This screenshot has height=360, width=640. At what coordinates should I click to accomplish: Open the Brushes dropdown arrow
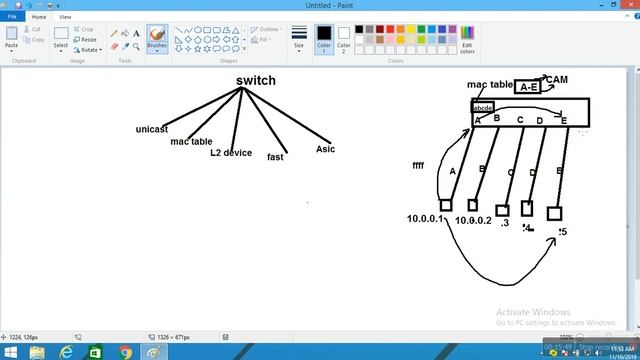(157, 51)
